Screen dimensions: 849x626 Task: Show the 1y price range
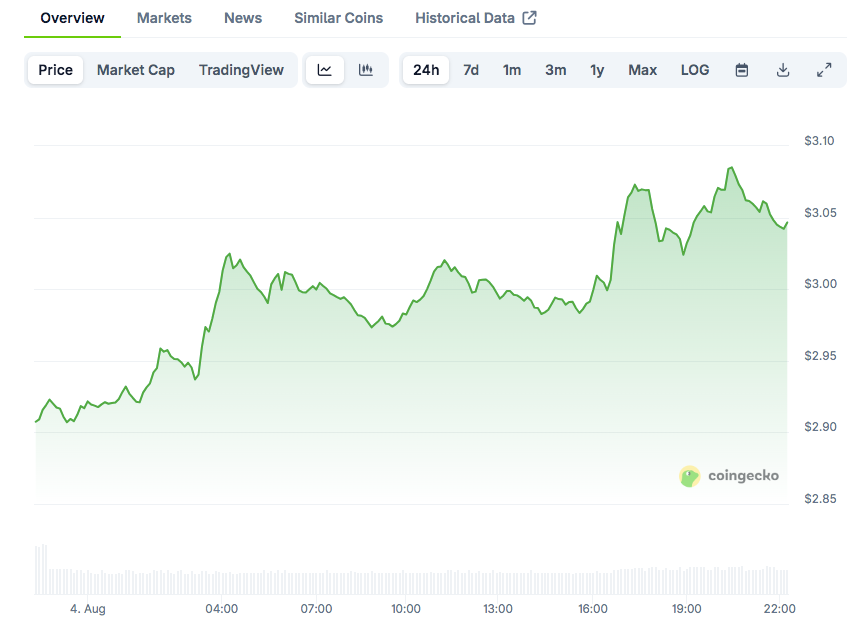[x=597, y=70]
